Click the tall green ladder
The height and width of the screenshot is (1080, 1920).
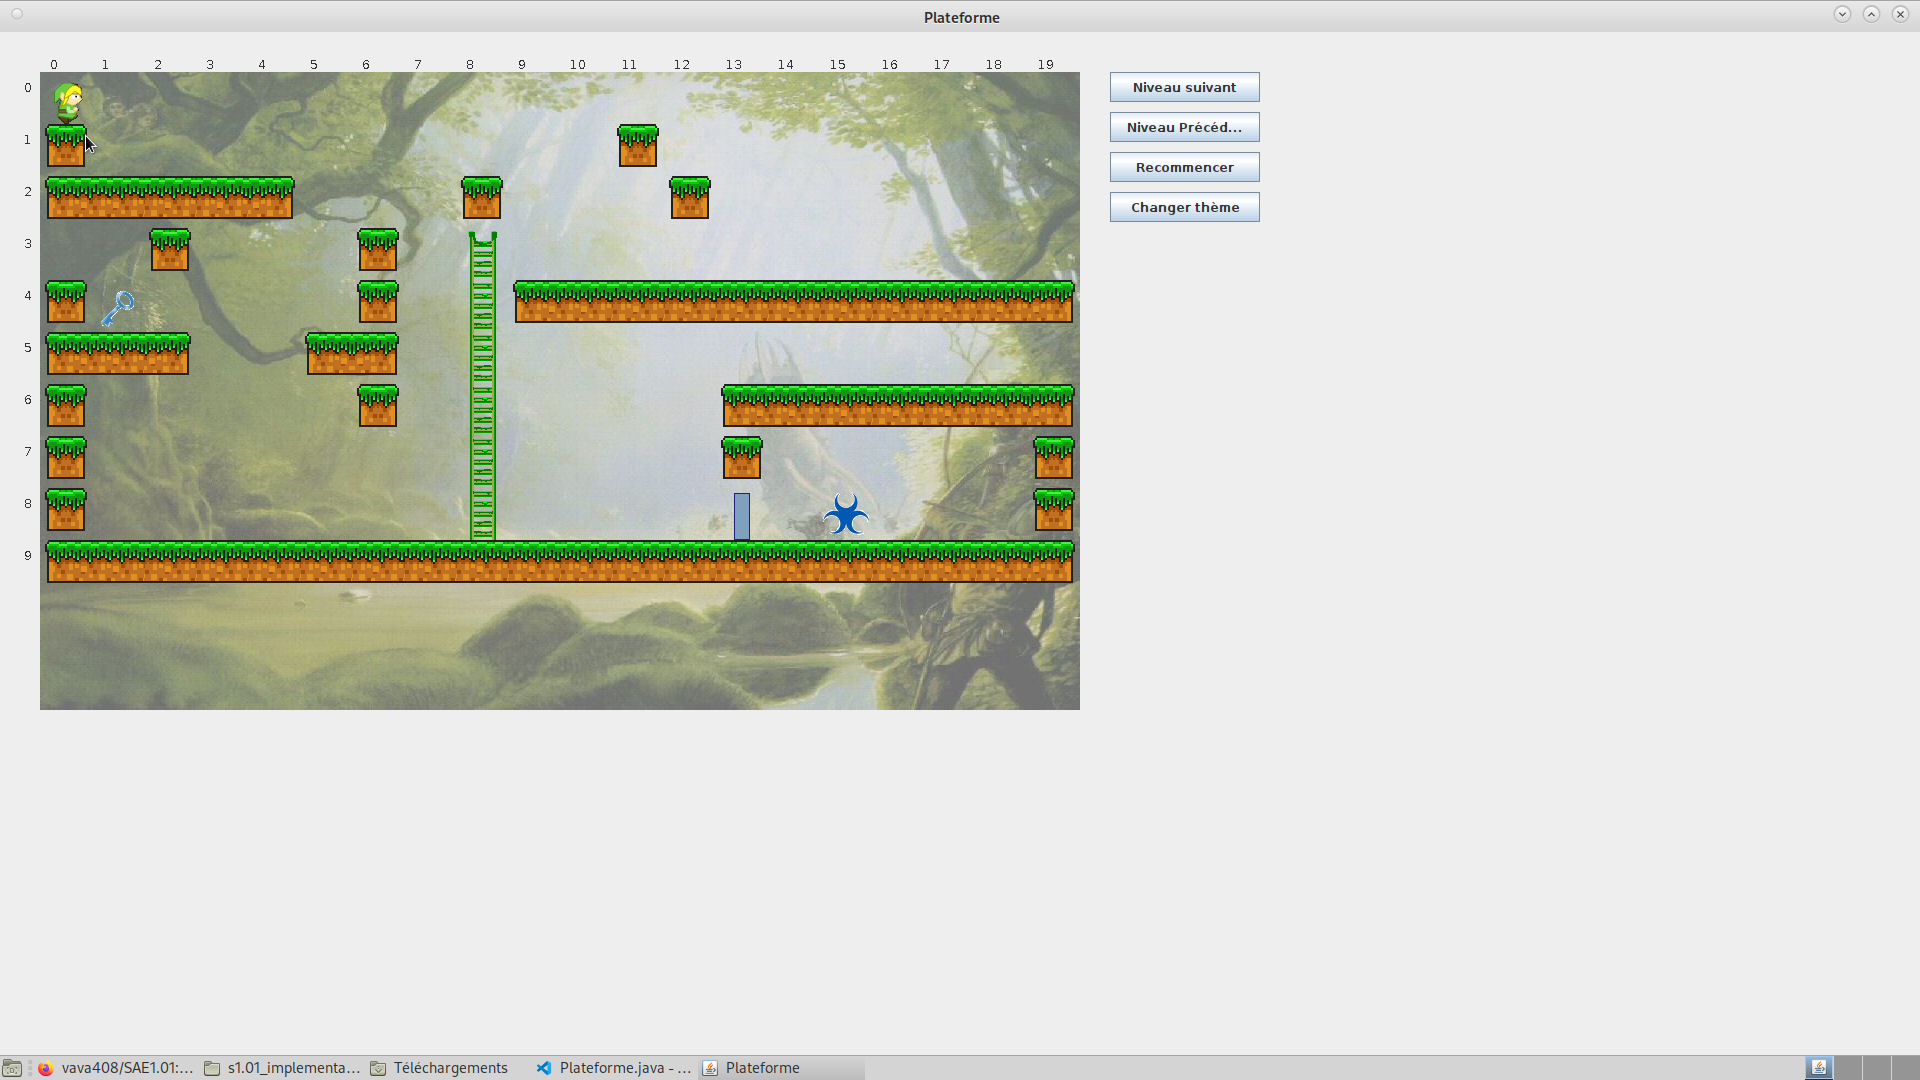click(x=483, y=388)
